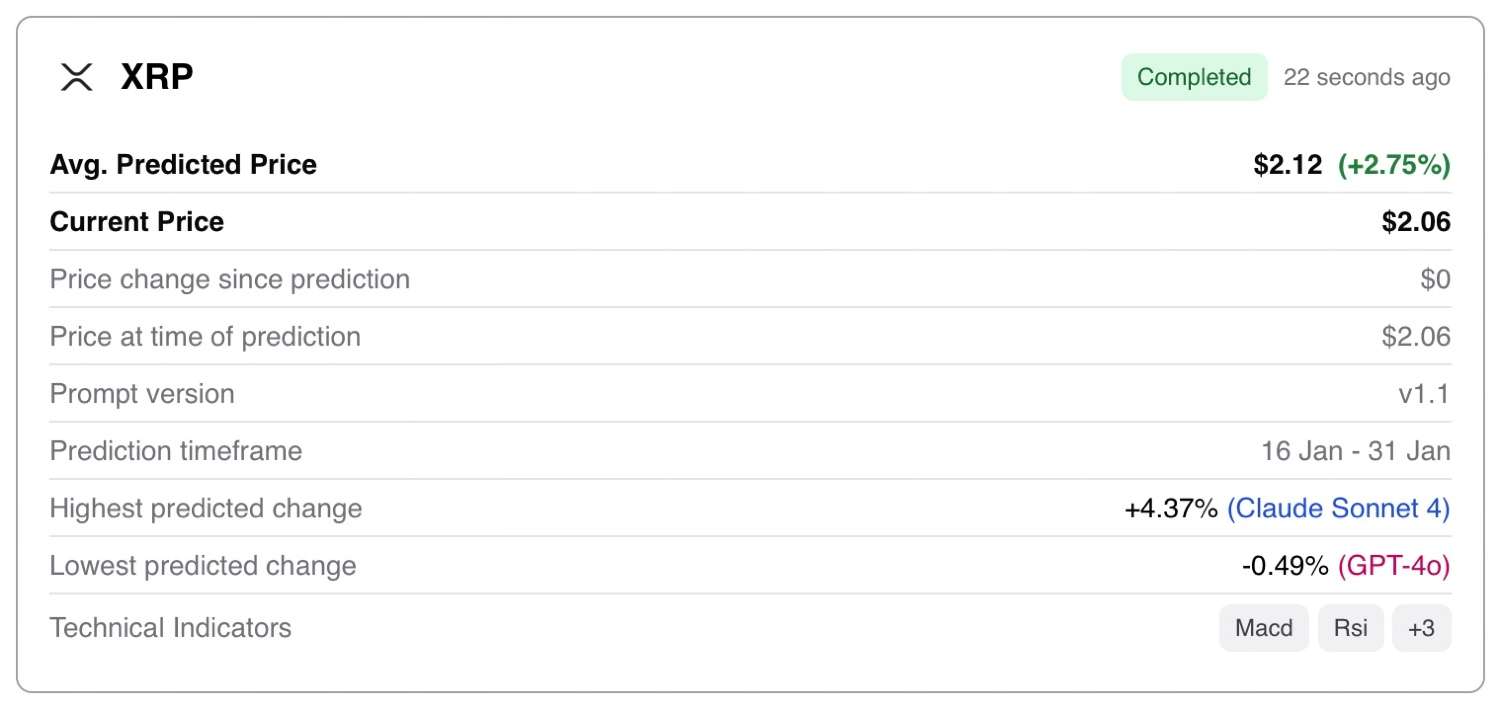The image size is (1500, 709).
Task: Open the GPT-4o model link
Action: coord(1394,566)
